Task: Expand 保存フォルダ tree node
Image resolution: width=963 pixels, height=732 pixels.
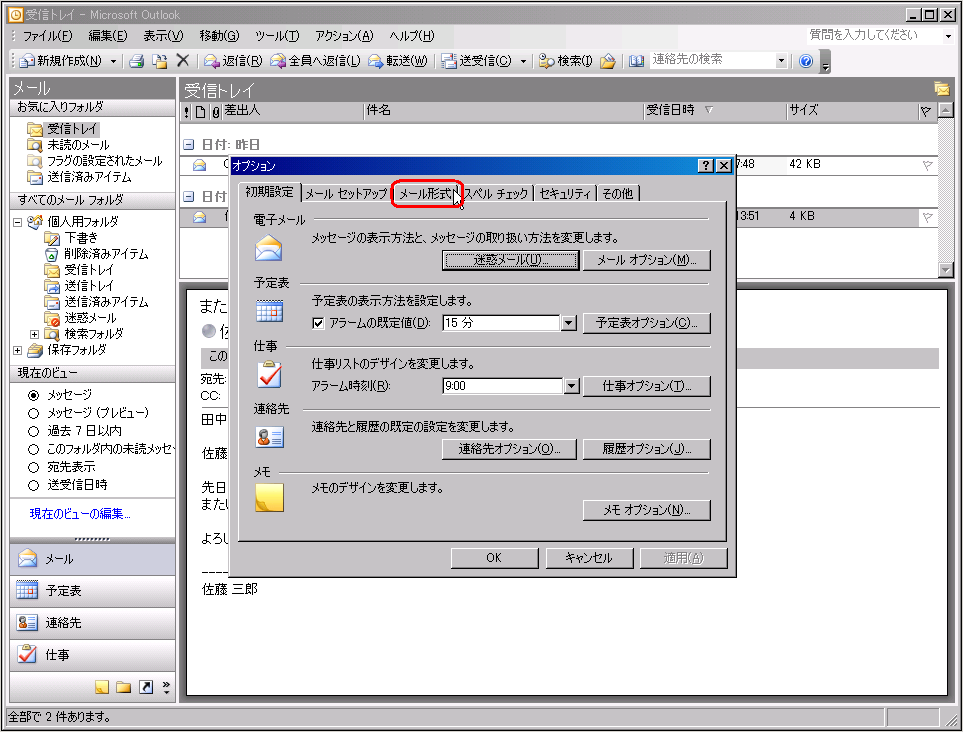Action: pyautogui.click(x=17, y=350)
